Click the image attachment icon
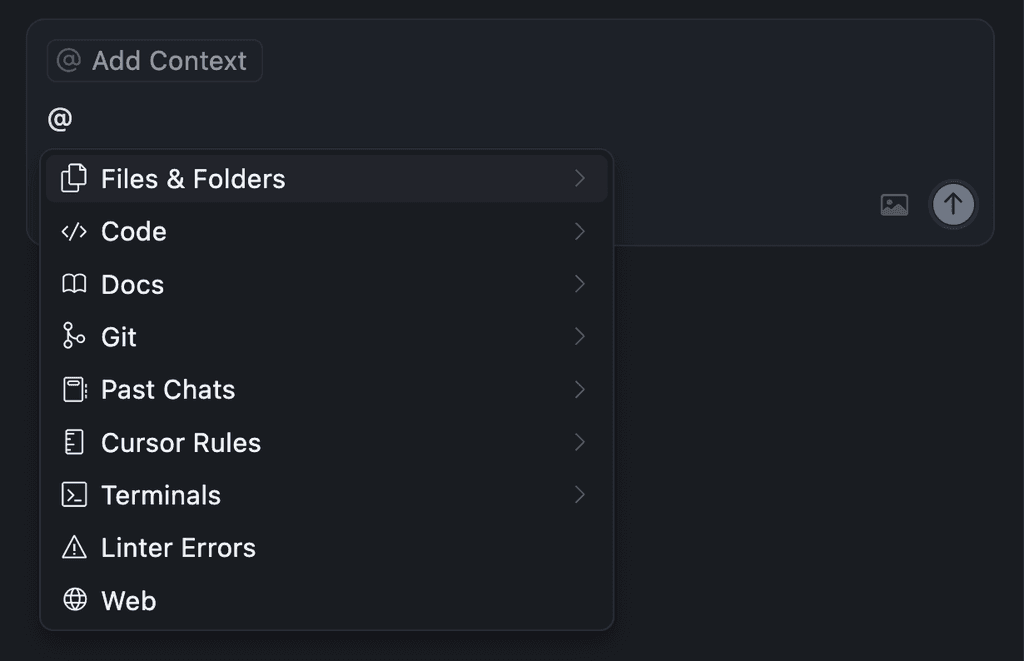 [x=894, y=204]
